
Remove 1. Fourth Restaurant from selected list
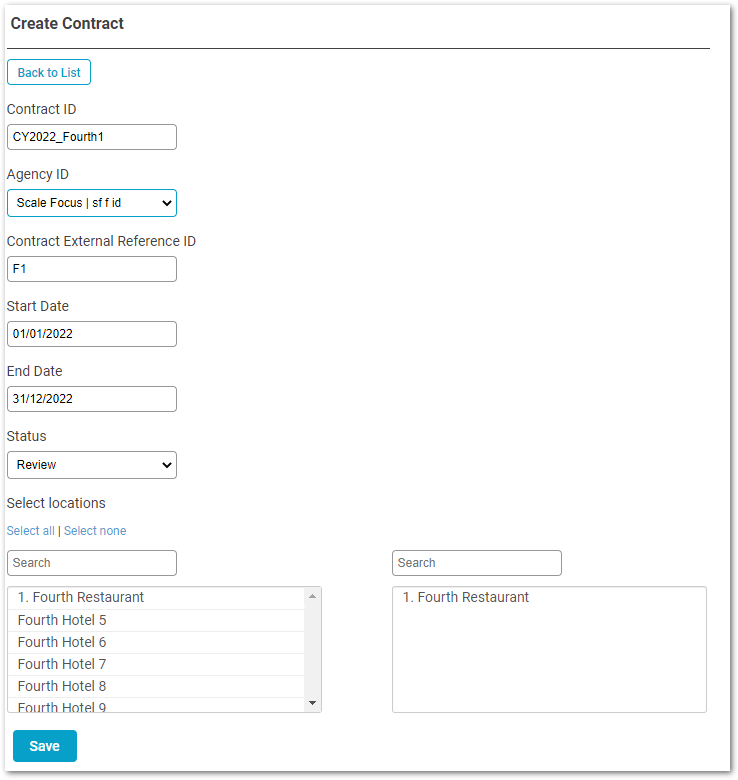click(x=466, y=598)
